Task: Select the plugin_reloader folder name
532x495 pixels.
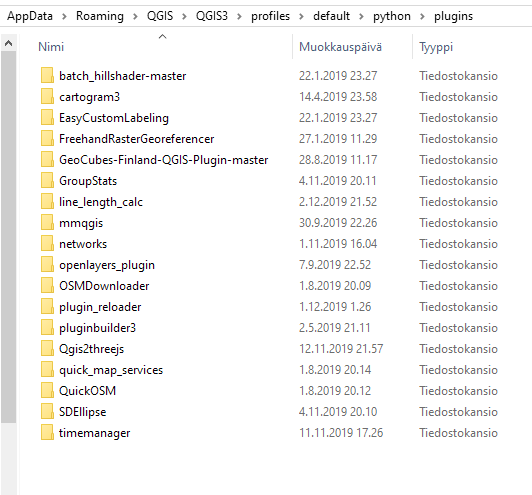Action: click(x=100, y=307)
